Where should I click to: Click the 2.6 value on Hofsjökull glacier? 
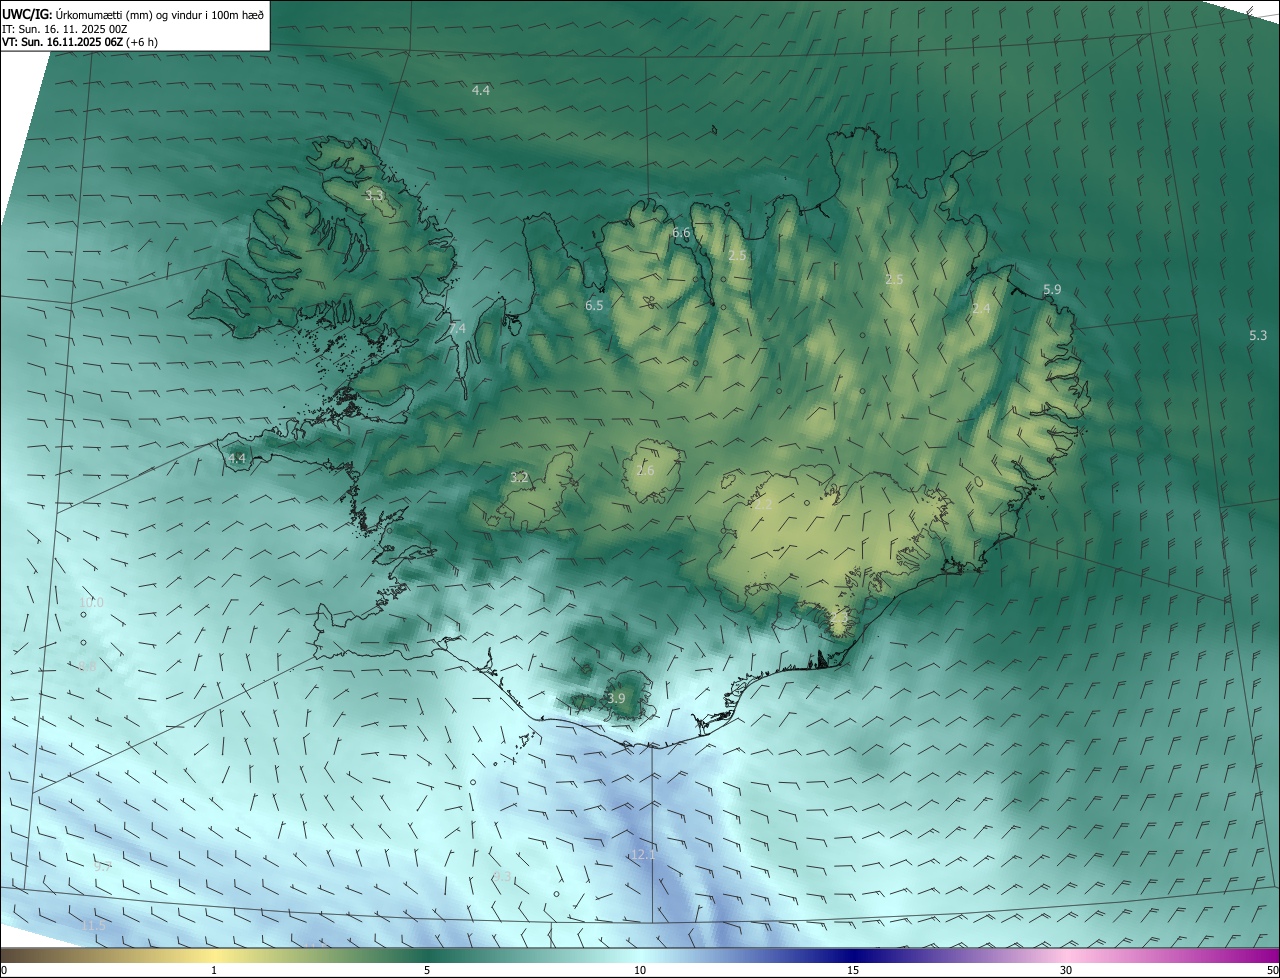(x=645, y=471)
